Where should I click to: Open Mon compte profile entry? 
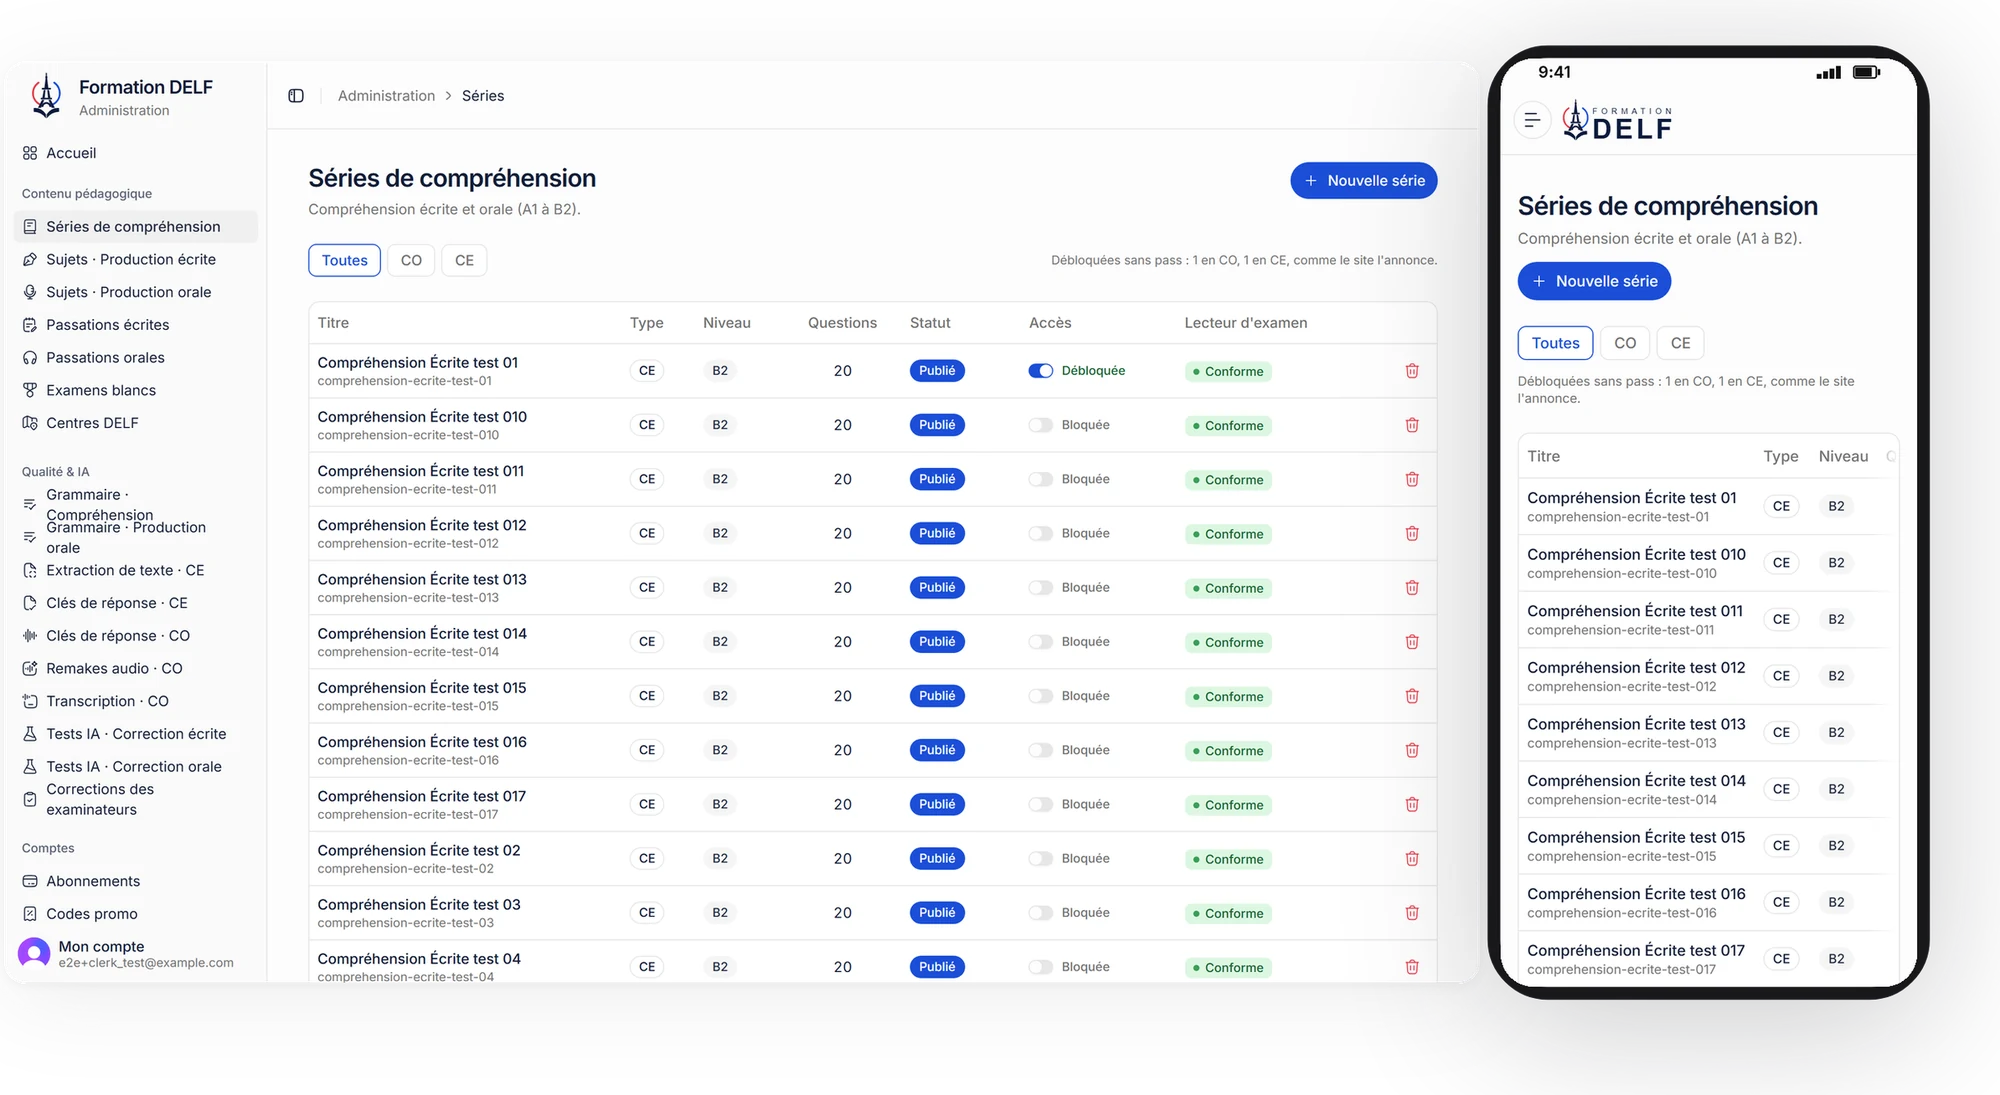pos(136,954)
